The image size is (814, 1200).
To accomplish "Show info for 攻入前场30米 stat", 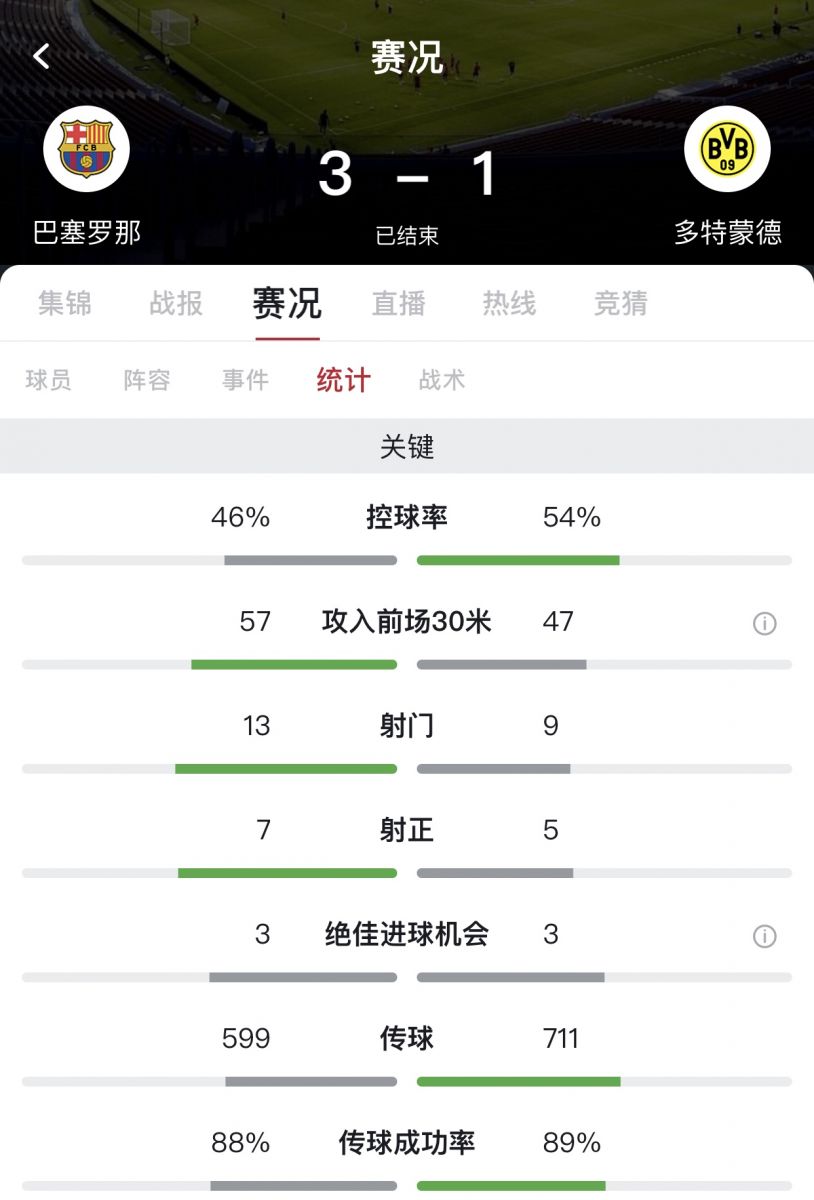I will [x=765, y=624].
